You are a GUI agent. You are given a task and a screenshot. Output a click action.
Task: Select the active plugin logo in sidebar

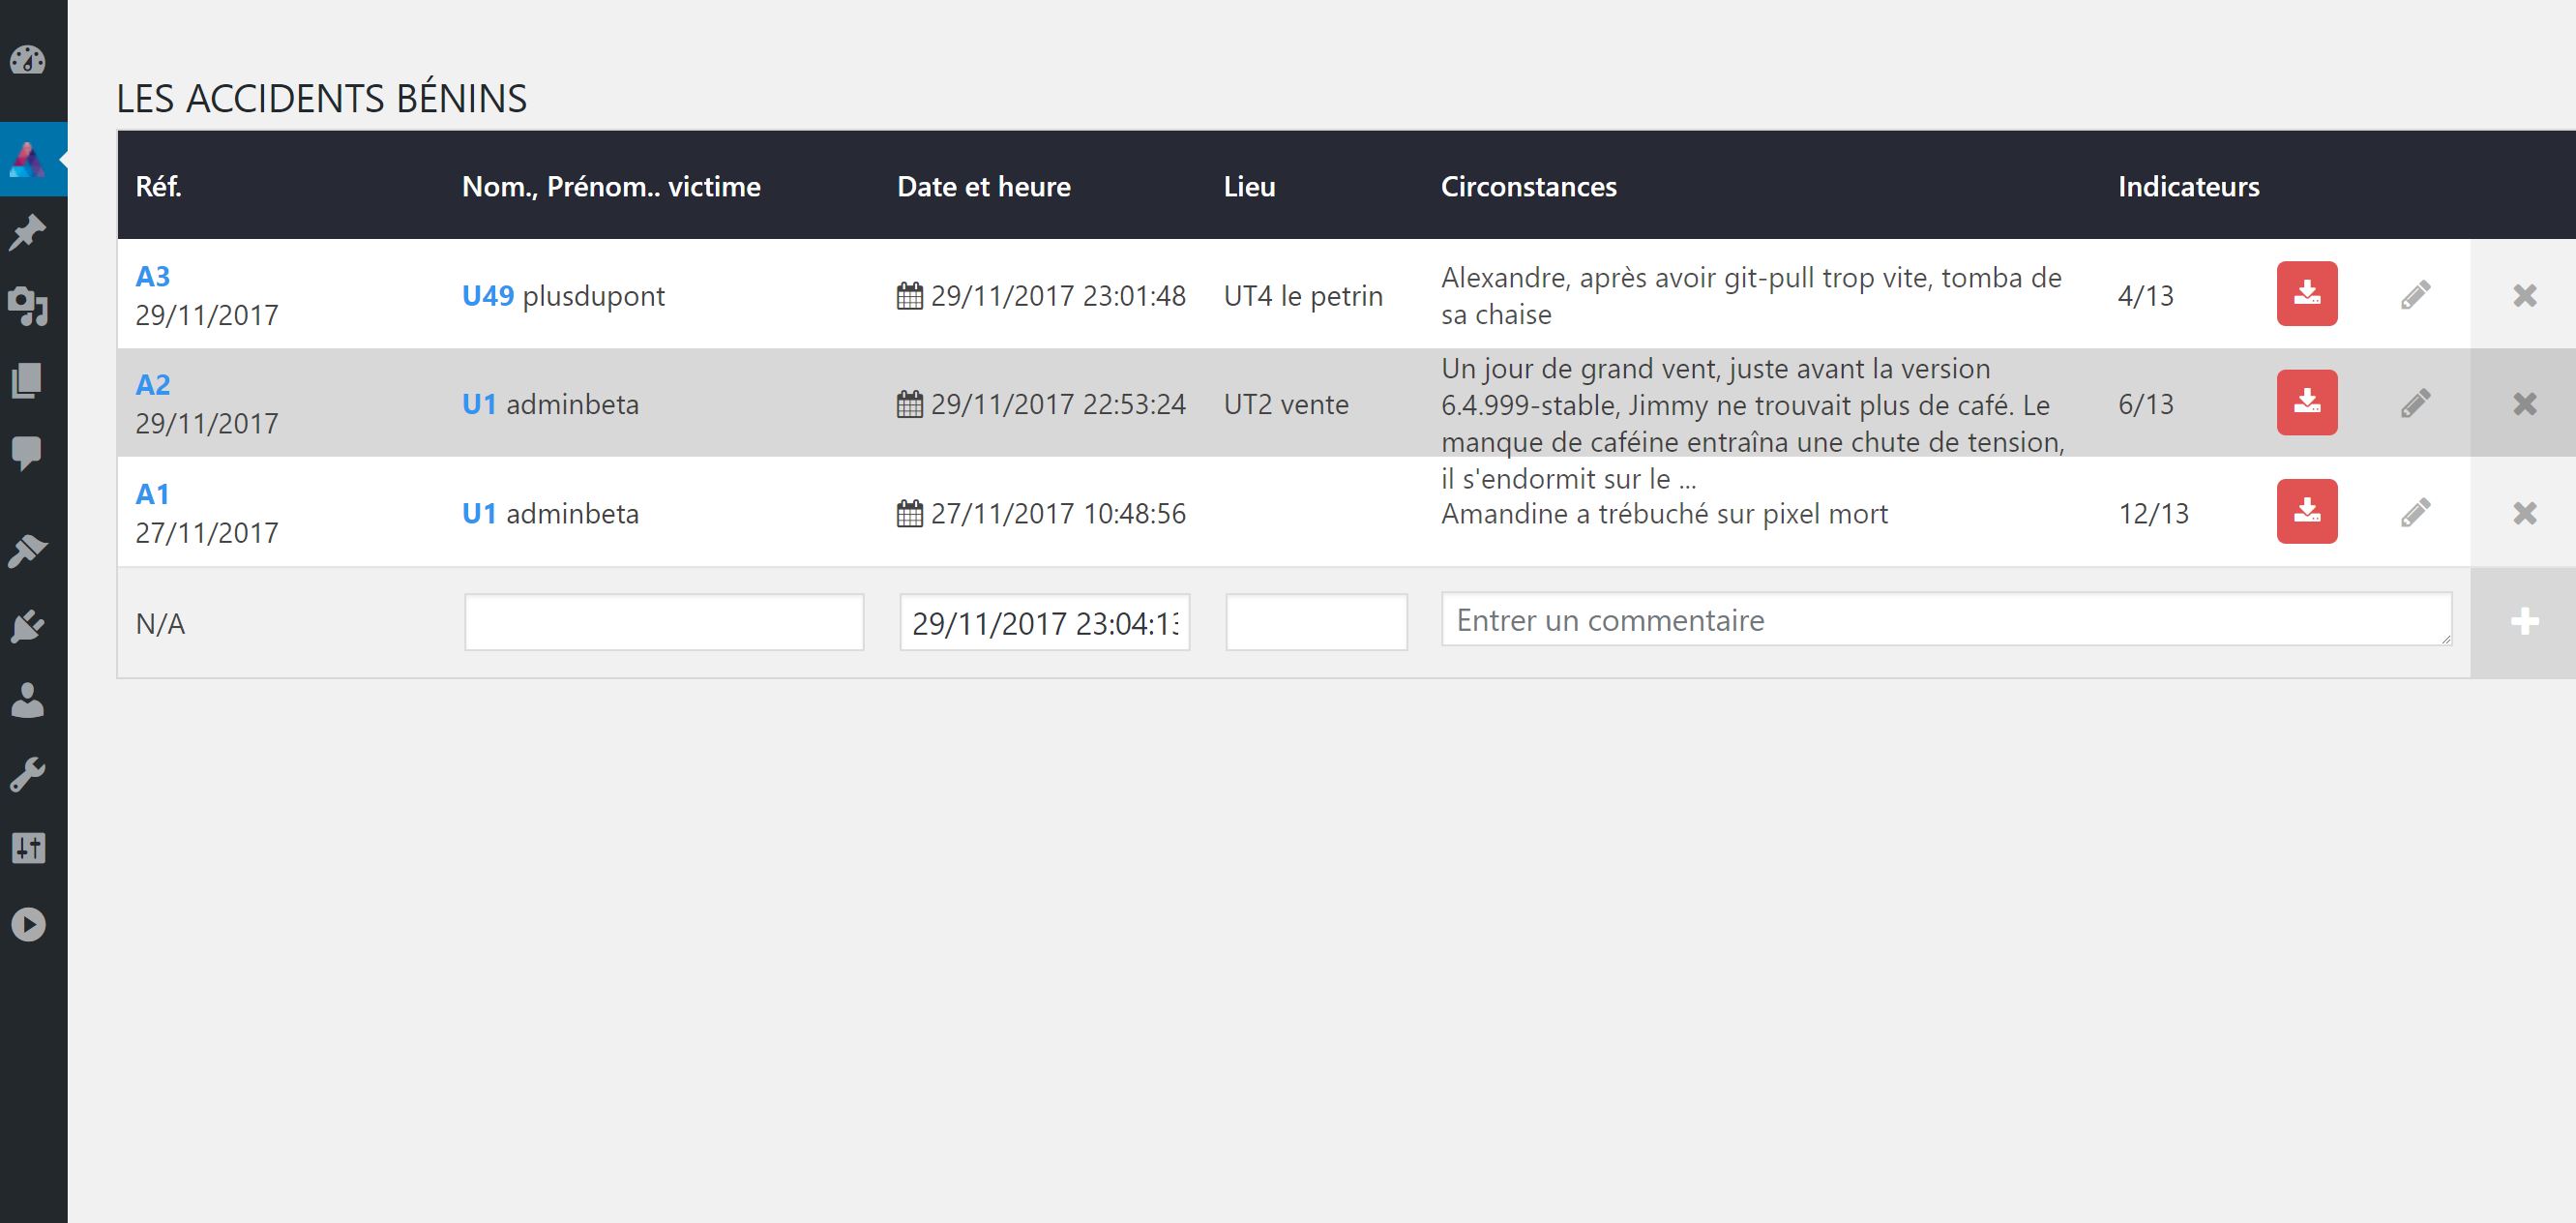[x=28, y=158]
